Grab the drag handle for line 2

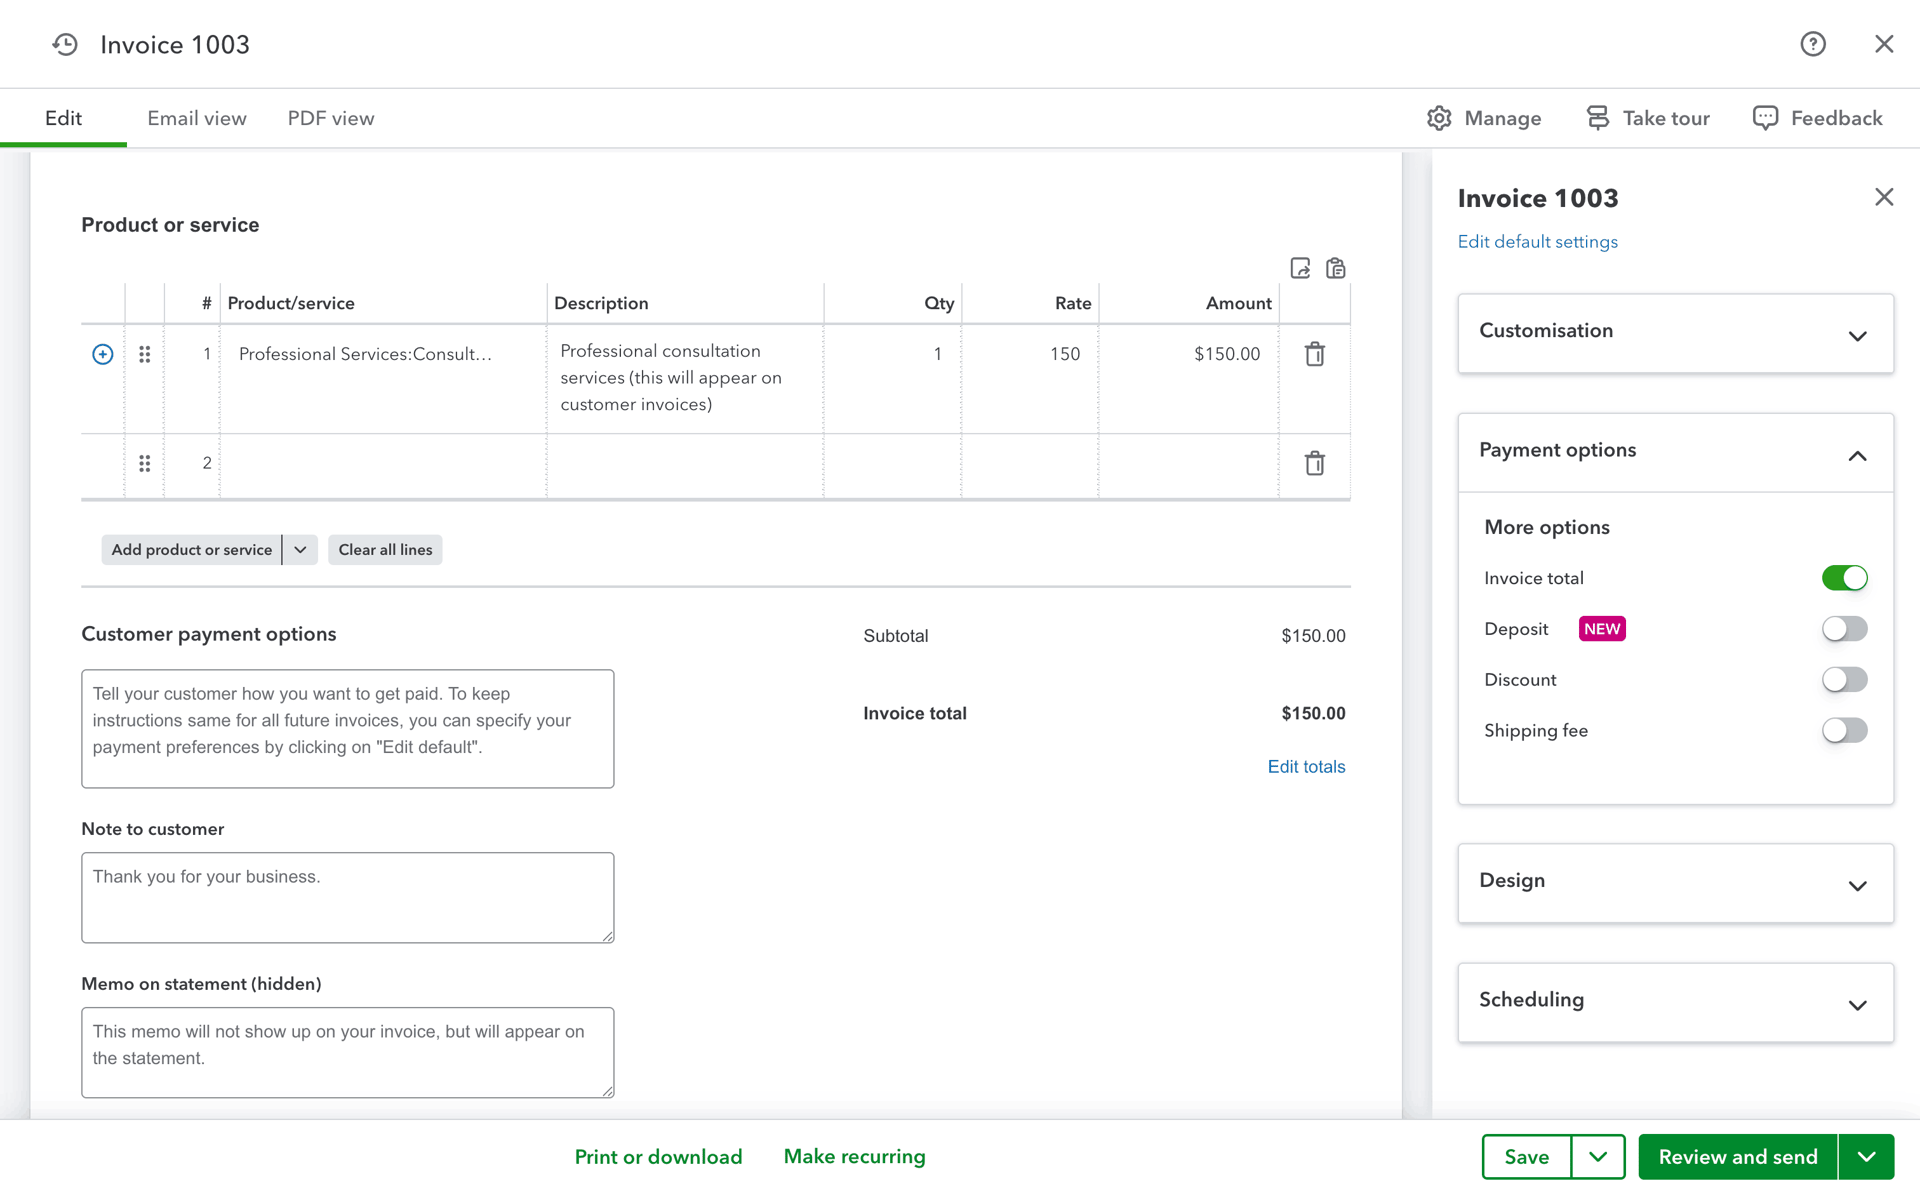point(145,463)
